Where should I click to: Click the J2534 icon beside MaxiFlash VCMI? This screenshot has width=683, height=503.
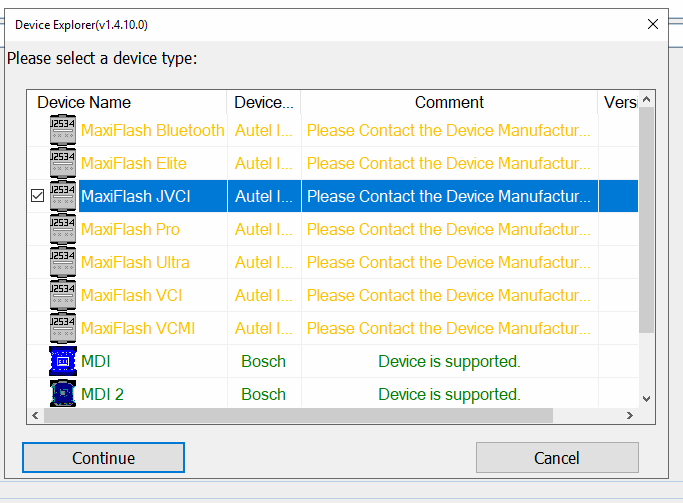click(x=62, y=328)
